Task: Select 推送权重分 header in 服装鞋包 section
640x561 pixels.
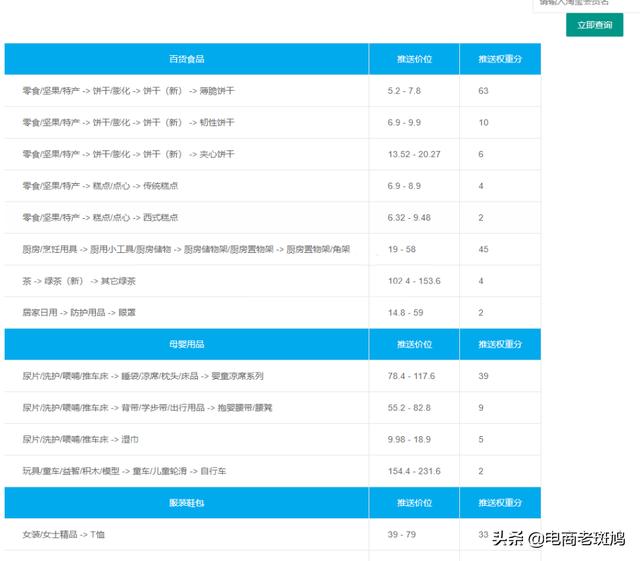Action: pyautogui.click(x=500, y=503)
